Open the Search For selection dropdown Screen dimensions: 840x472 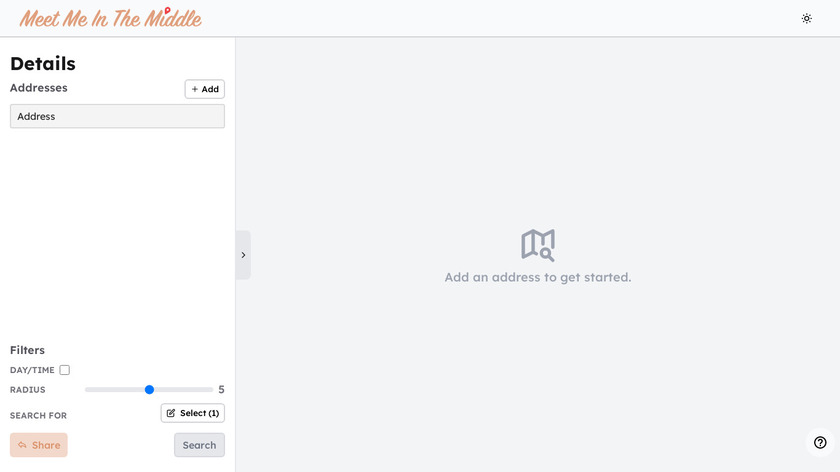point(193,413)
